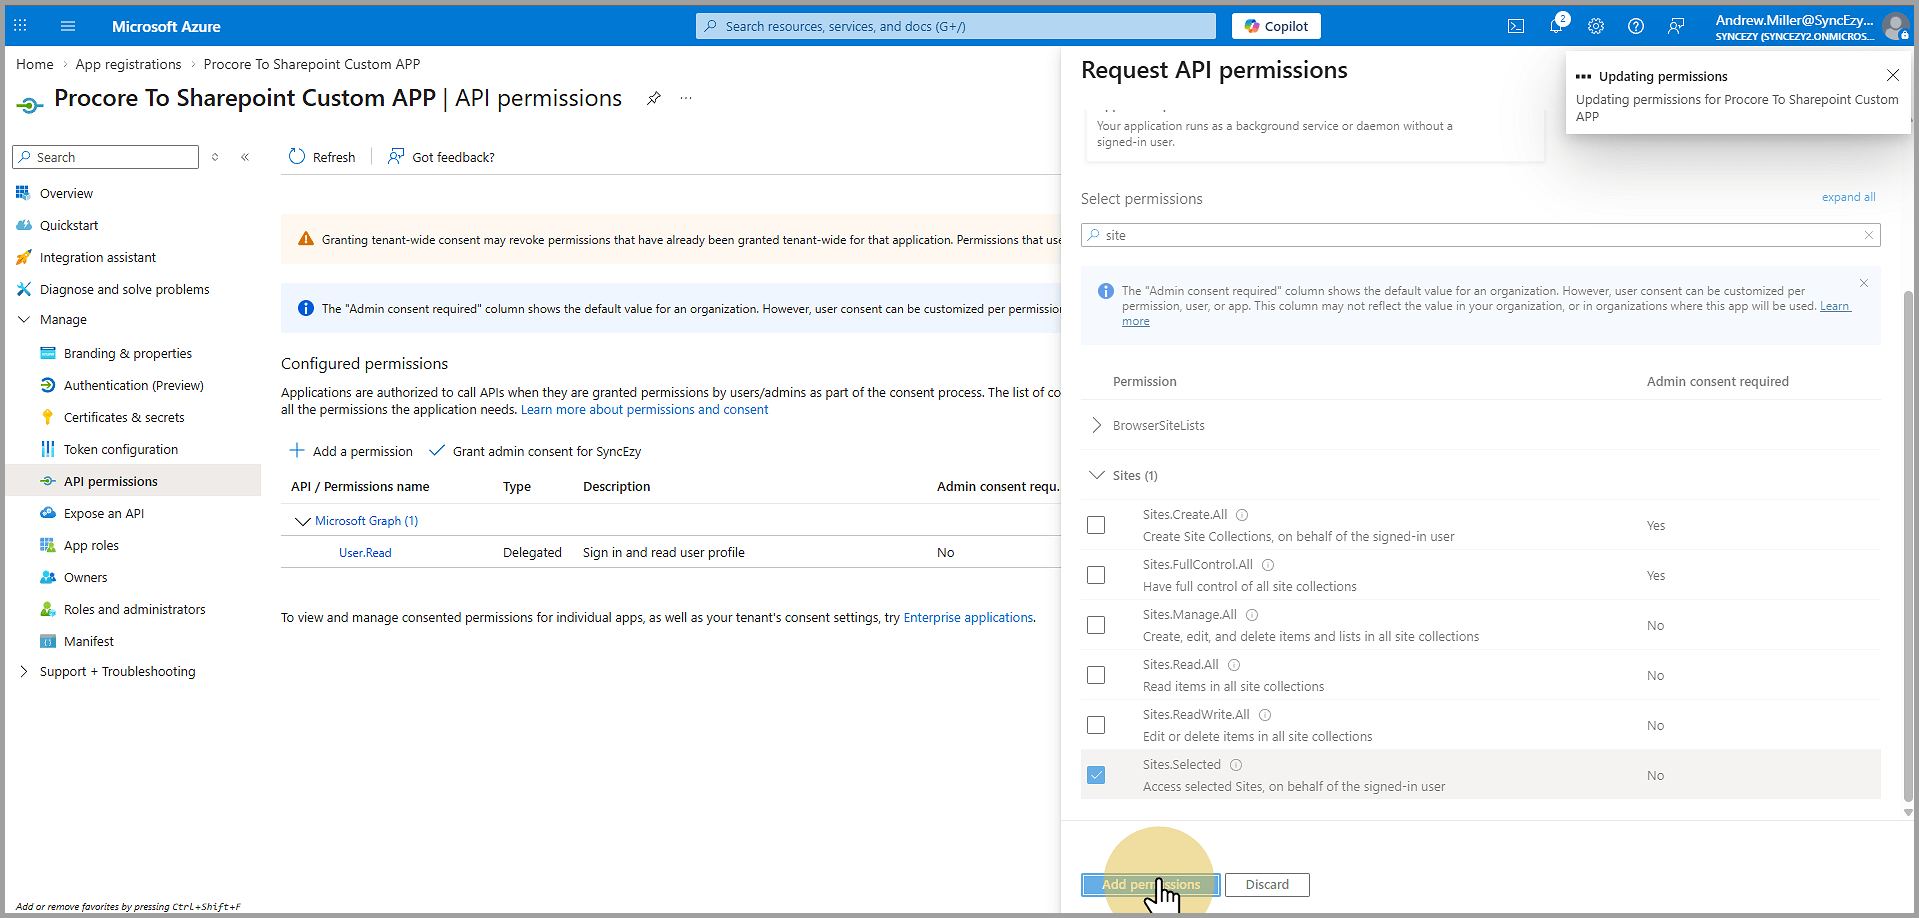Collapse the Sites (1) permission group
The width and height of the screenshot is (1919, 918).
click(1097, 475)
